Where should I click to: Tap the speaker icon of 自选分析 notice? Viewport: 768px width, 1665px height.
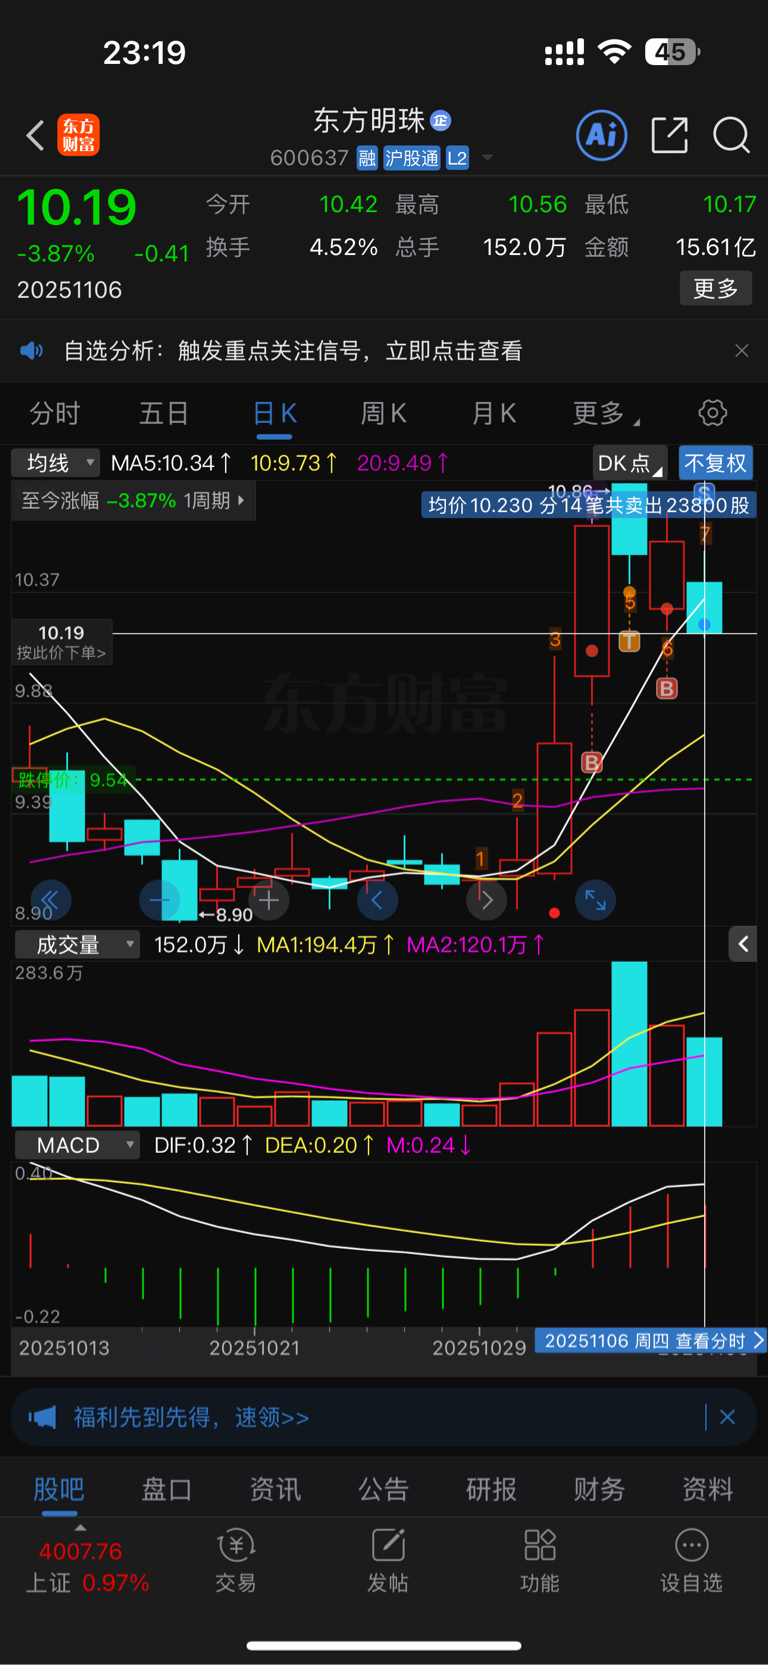tap(32, 351)
